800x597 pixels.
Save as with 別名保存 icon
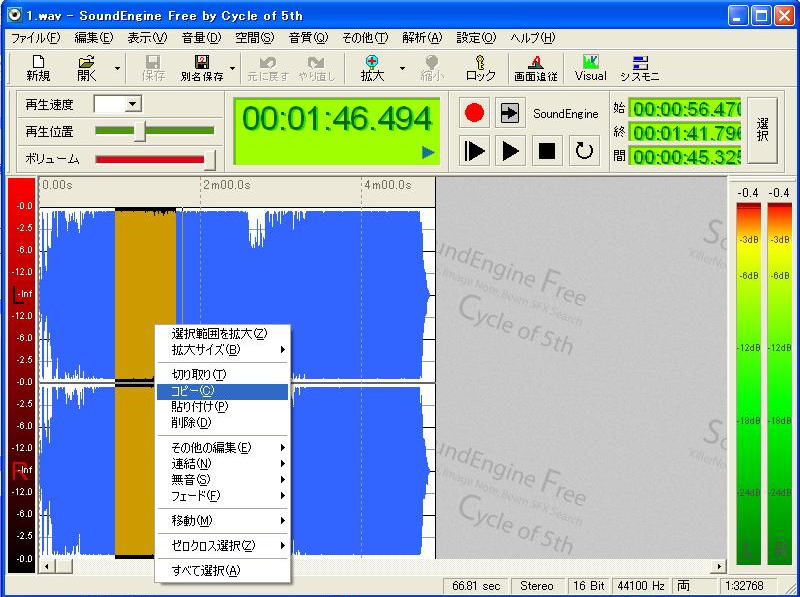tap(202, 68)
